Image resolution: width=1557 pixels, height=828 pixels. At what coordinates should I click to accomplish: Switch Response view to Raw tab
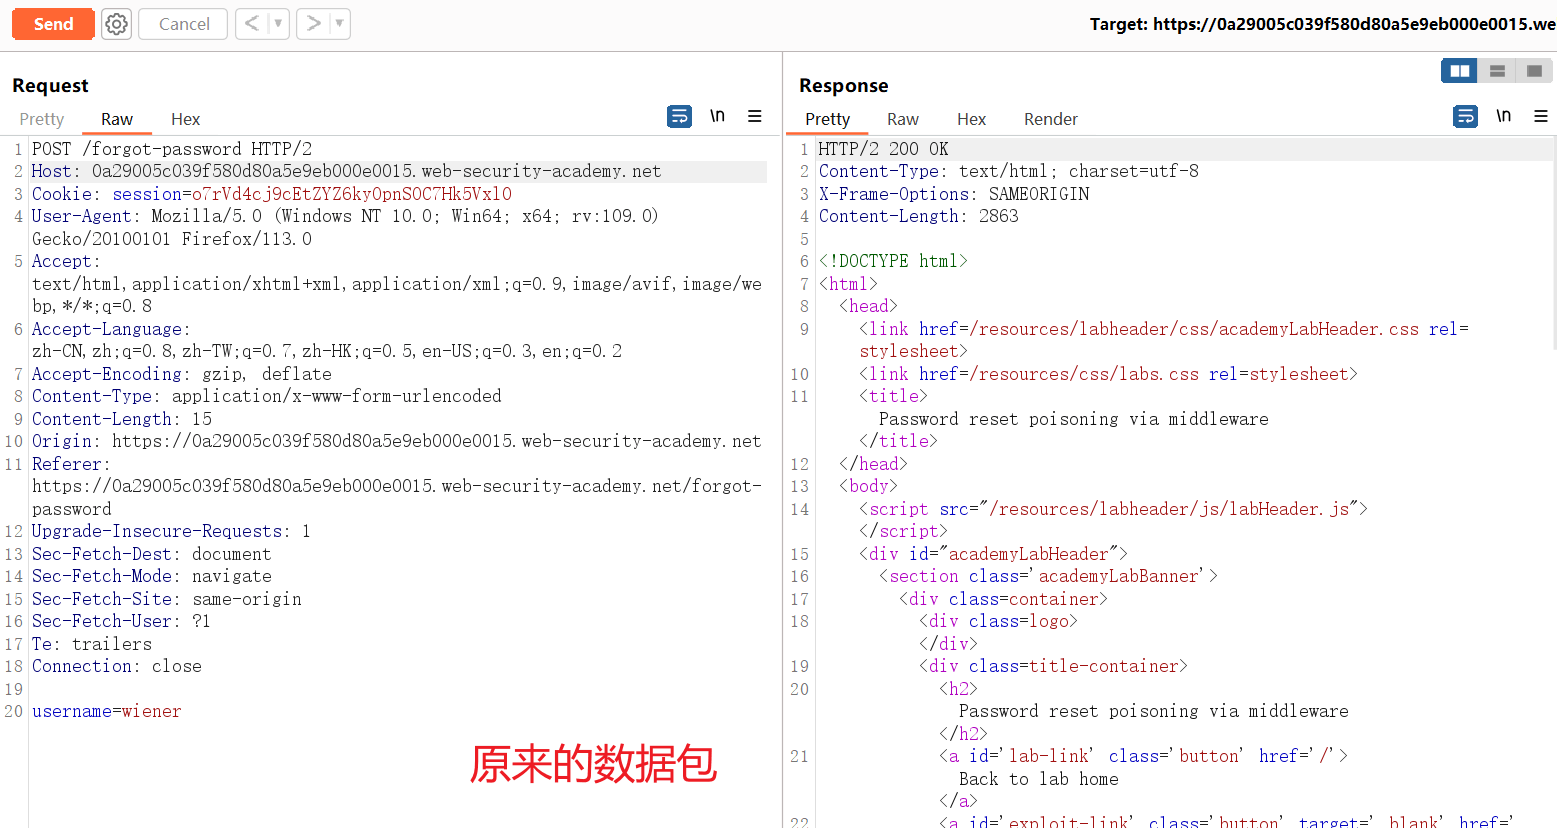[x=902, y=119]
